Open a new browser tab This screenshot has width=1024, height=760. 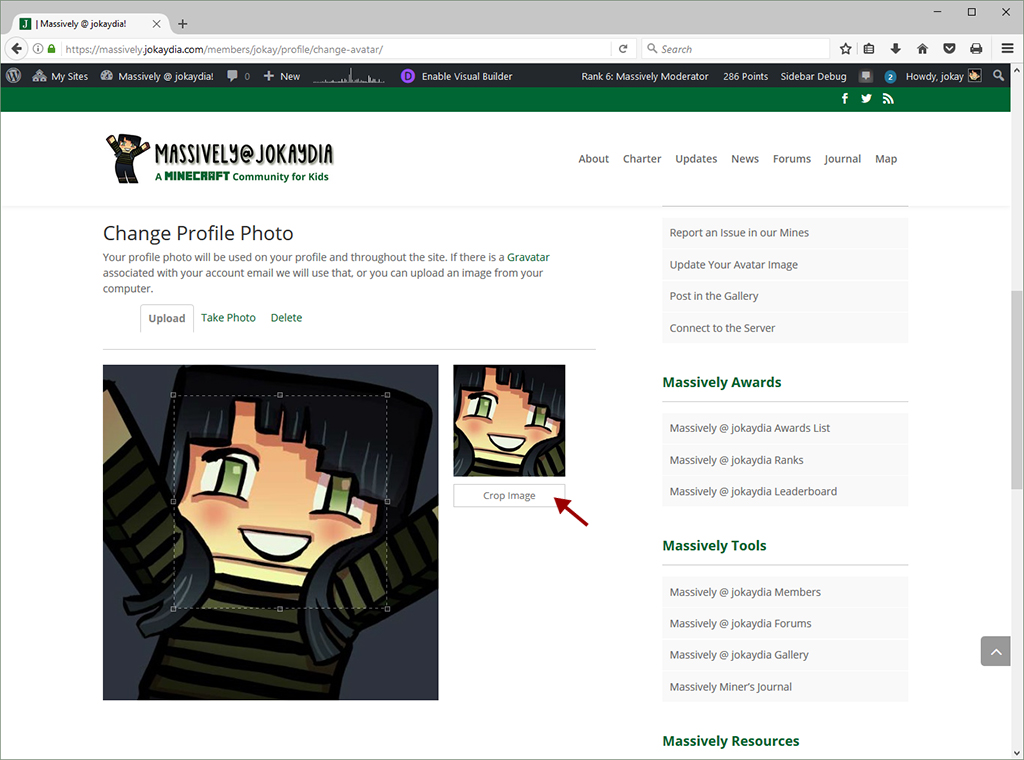(183, 24)
